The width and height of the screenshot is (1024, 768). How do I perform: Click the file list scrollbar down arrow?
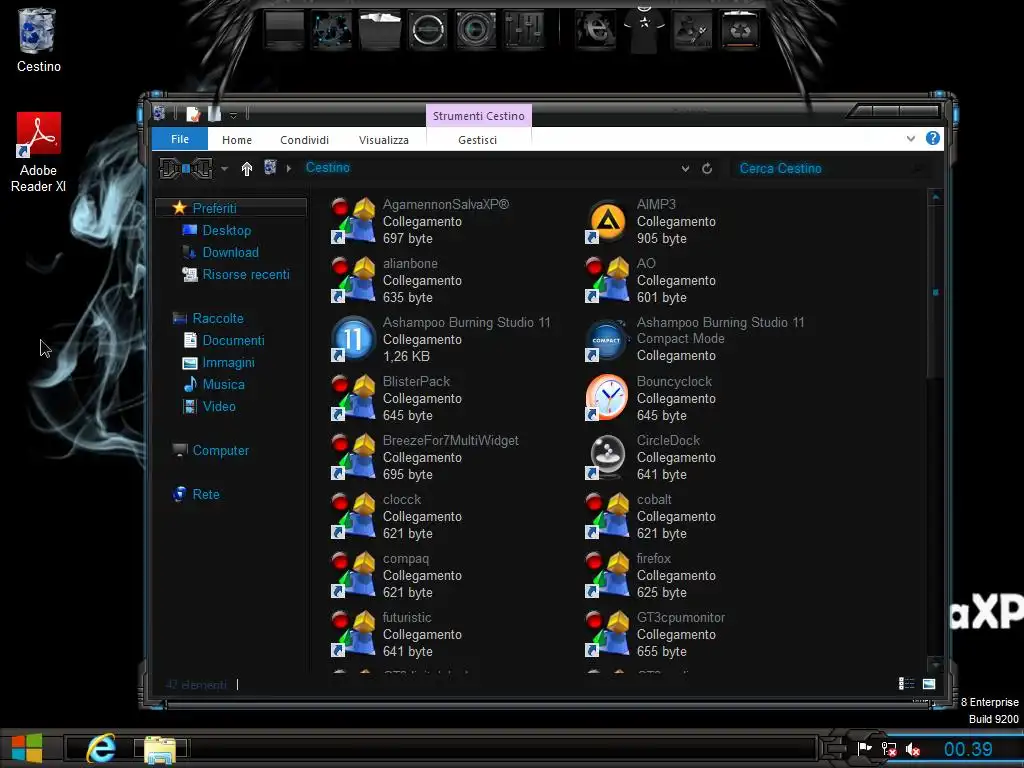point(935,664)
